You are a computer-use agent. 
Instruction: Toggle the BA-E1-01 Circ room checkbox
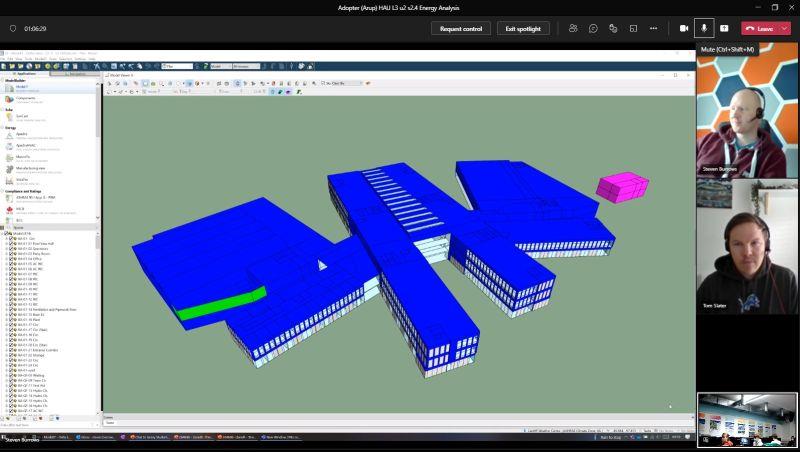[x=10, y=238]
